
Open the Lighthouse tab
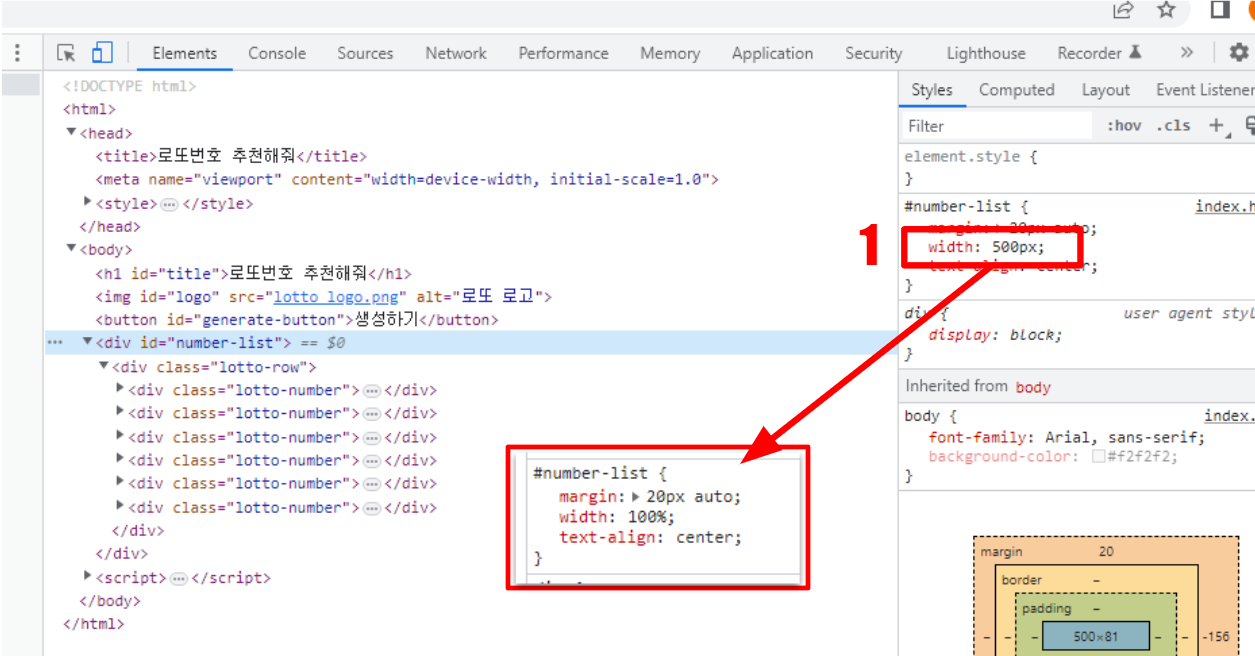986,53
